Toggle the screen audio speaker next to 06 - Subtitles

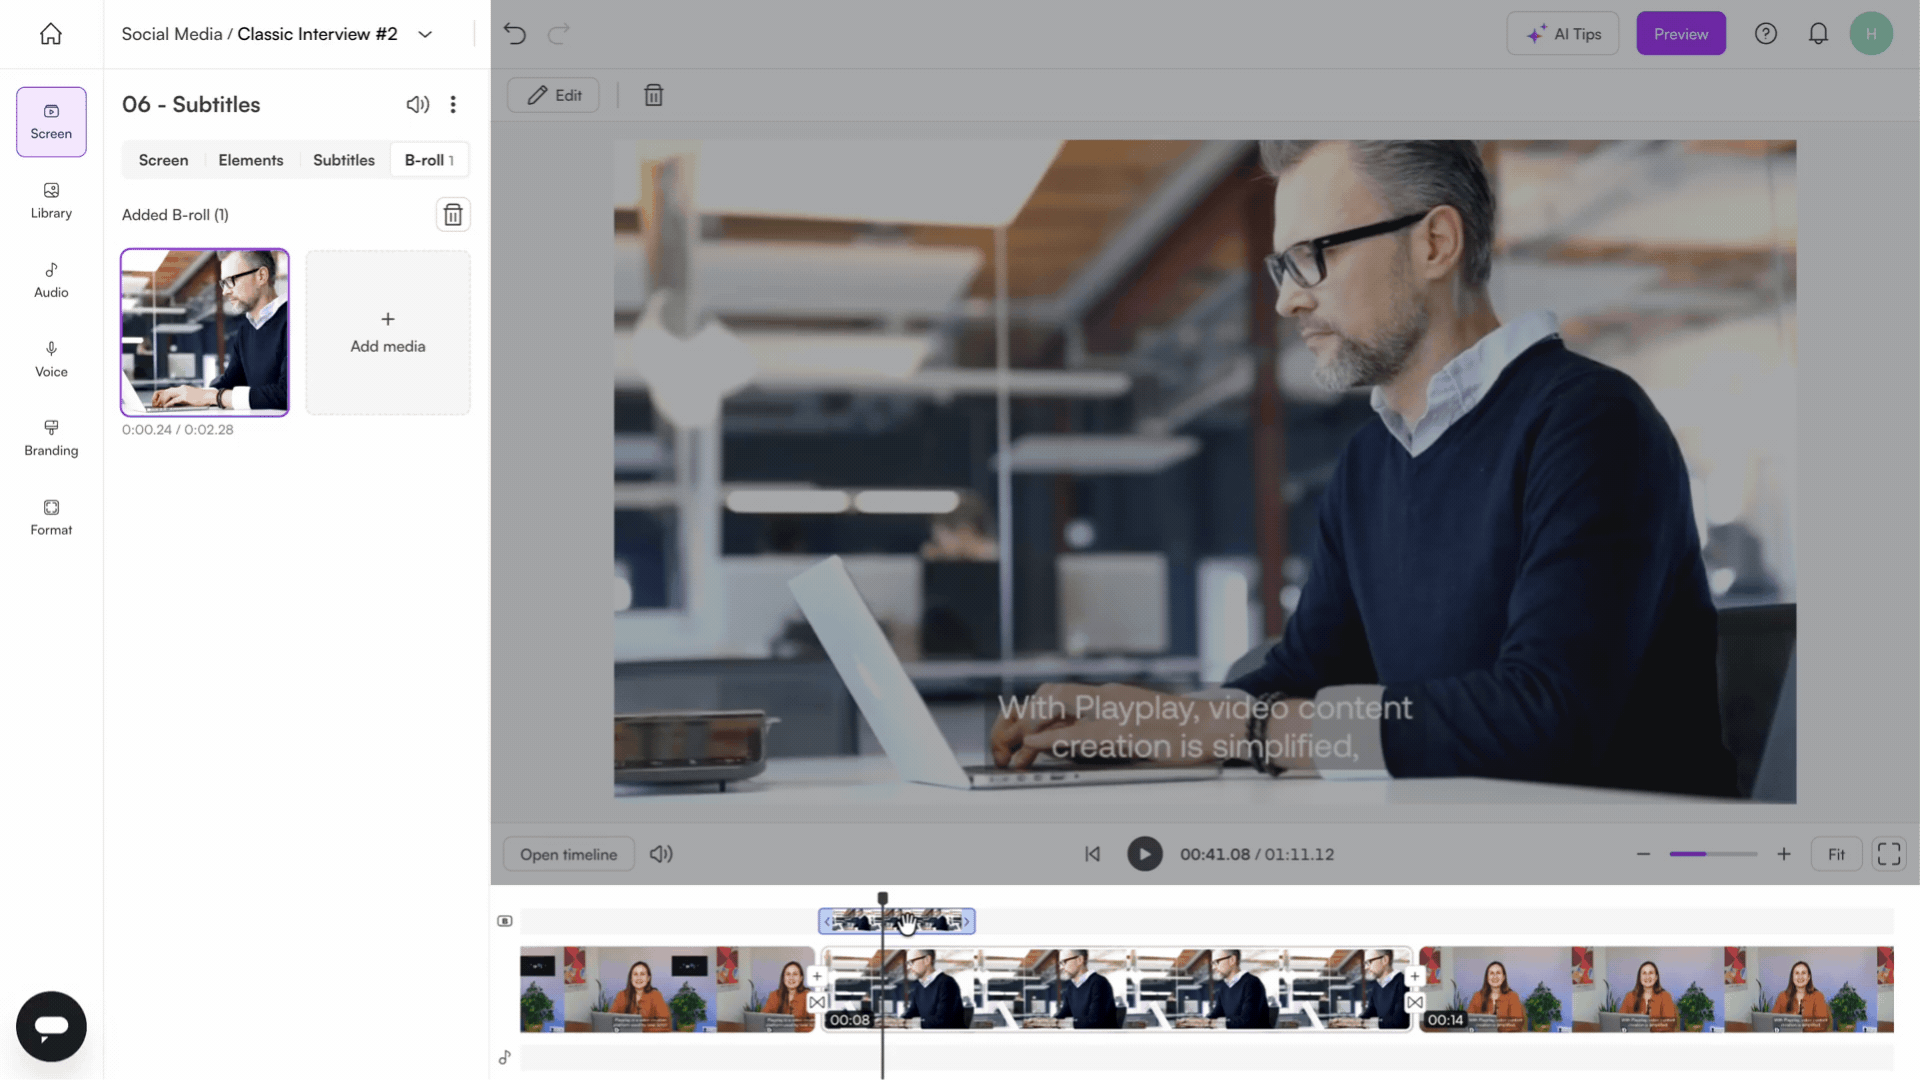coord(417,105)
